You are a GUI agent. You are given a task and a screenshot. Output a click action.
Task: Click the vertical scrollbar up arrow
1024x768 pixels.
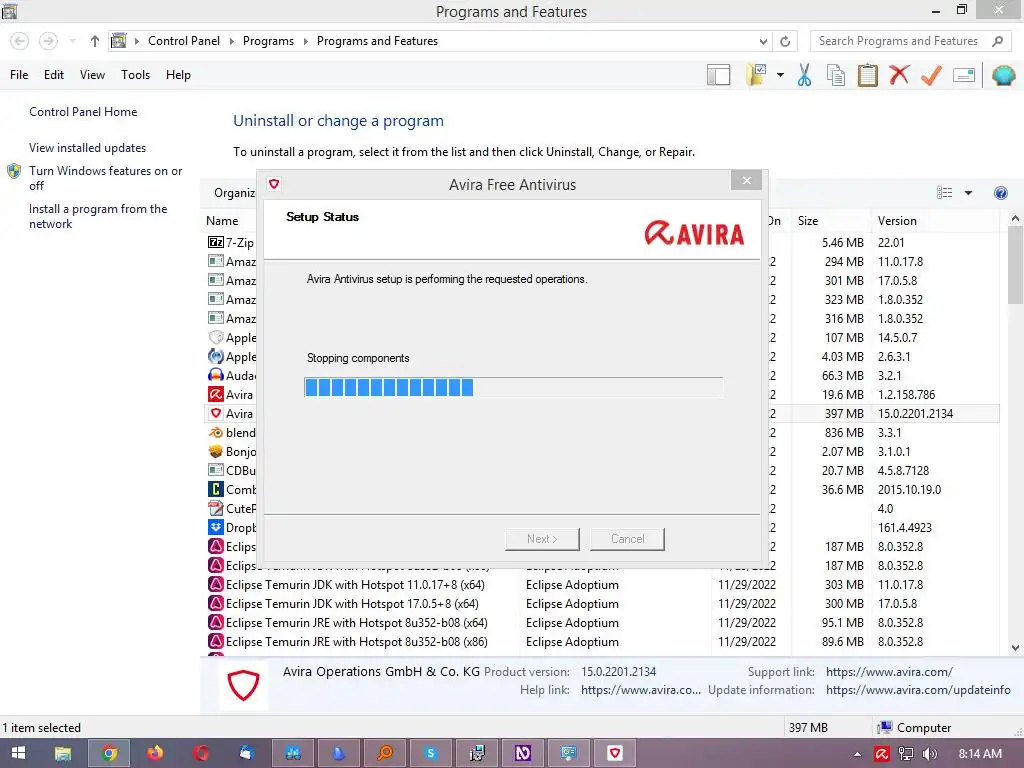(x=1015, y=219)
